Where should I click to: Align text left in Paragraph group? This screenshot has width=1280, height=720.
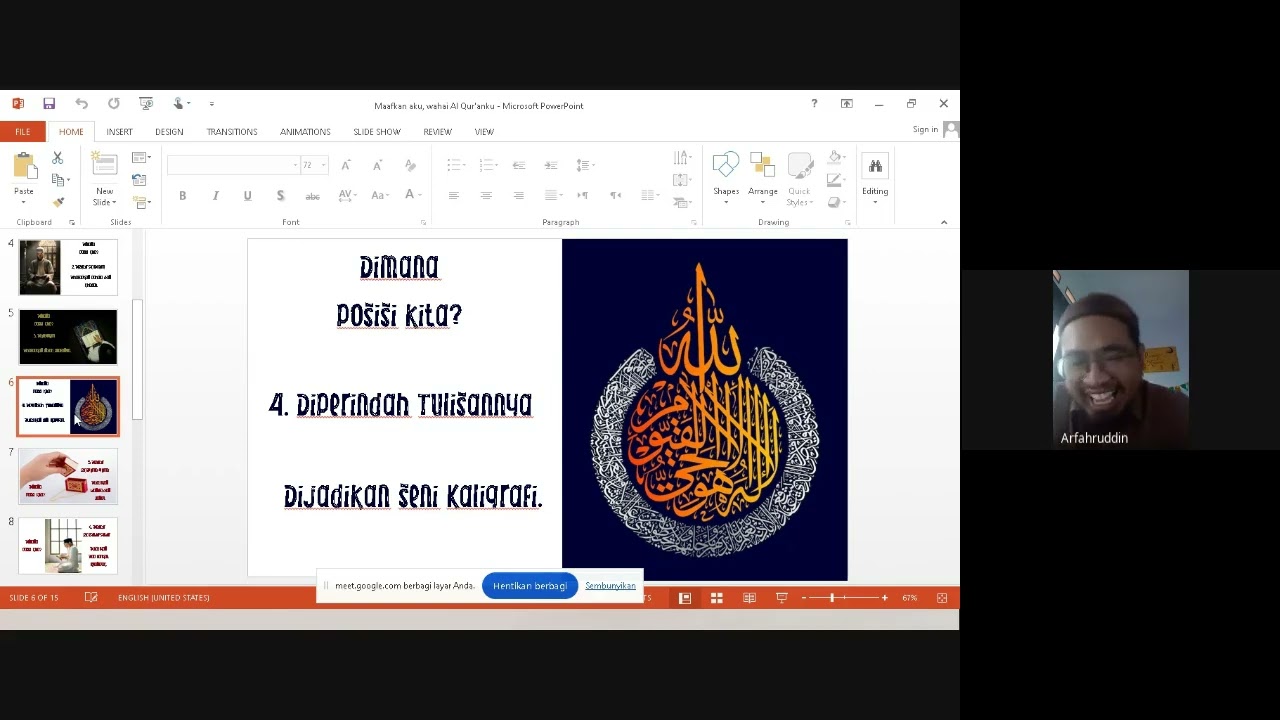click(454, 195)
